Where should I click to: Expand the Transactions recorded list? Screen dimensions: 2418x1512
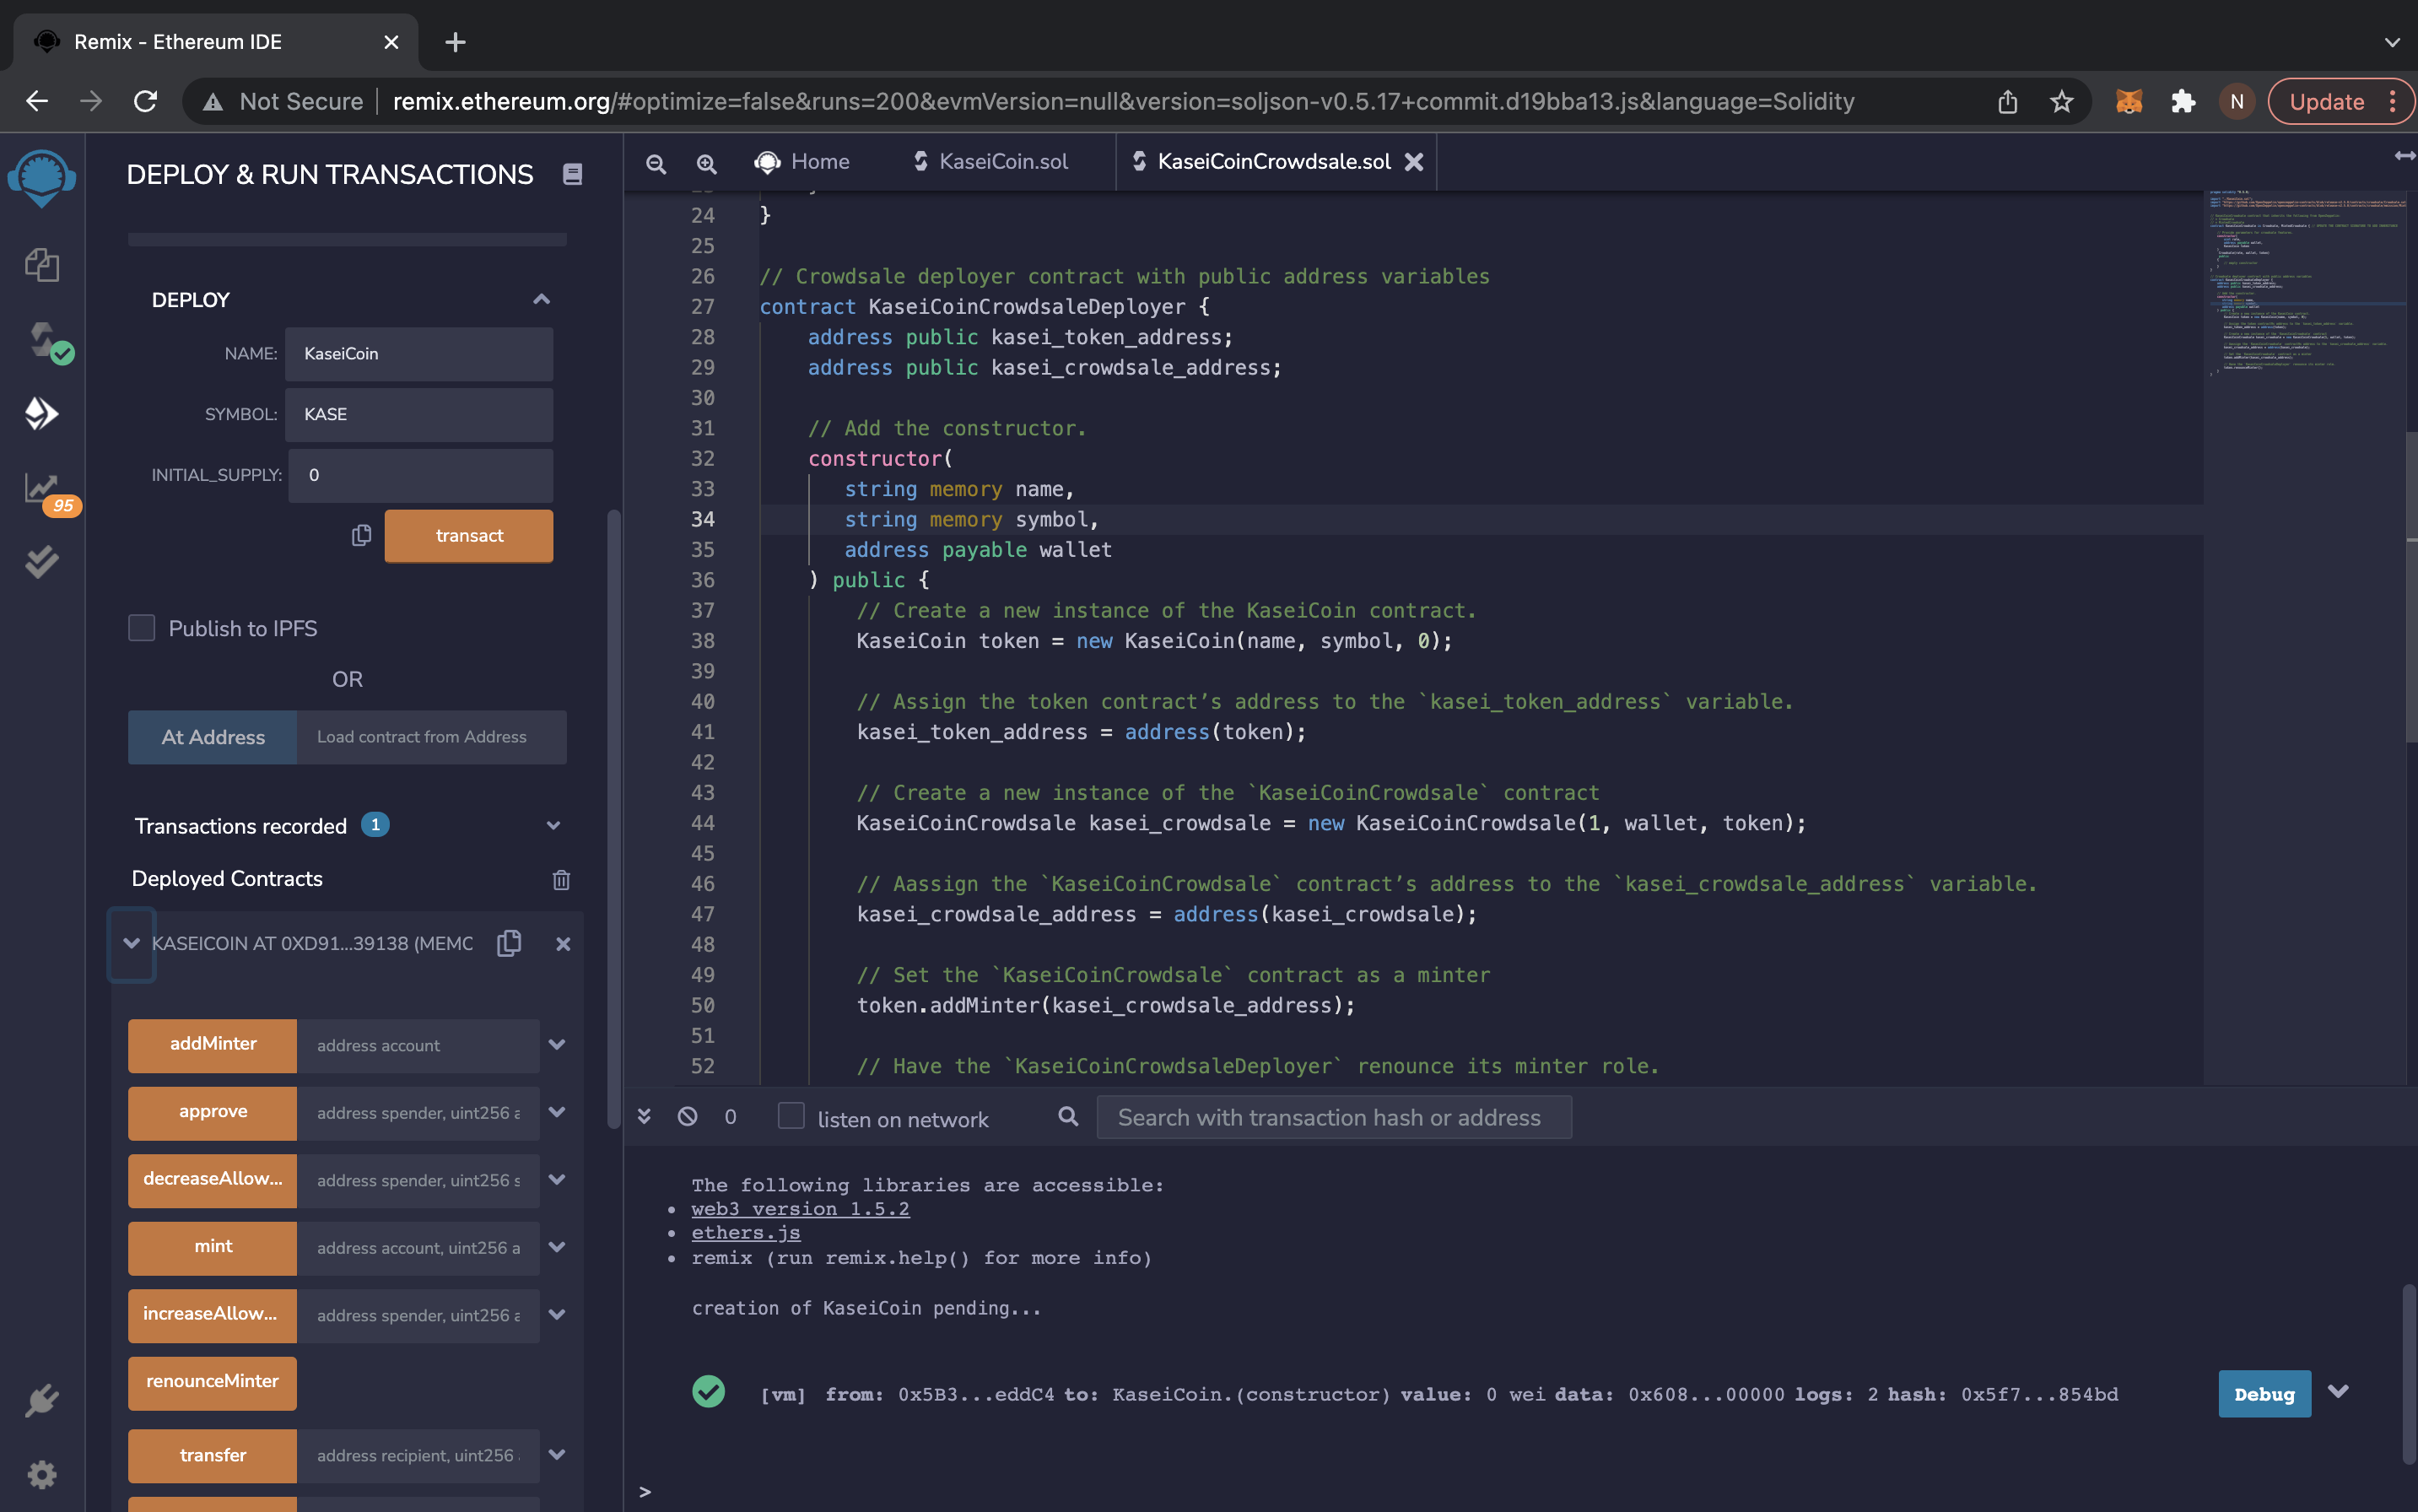coord(553,825)
